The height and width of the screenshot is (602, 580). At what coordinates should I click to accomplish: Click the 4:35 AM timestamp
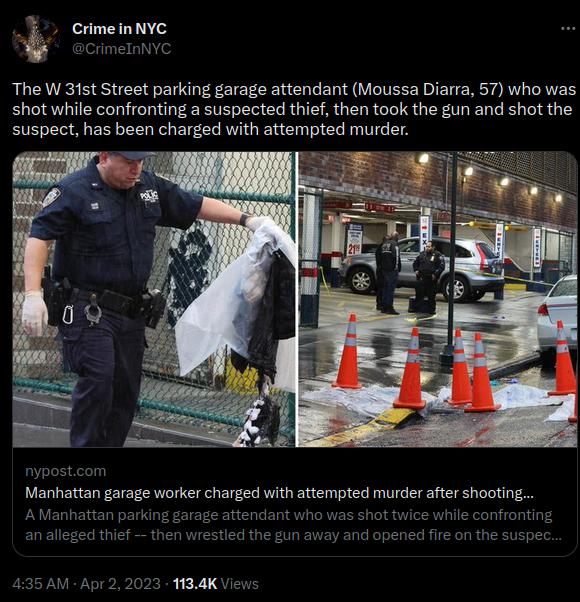pos(41,584)
